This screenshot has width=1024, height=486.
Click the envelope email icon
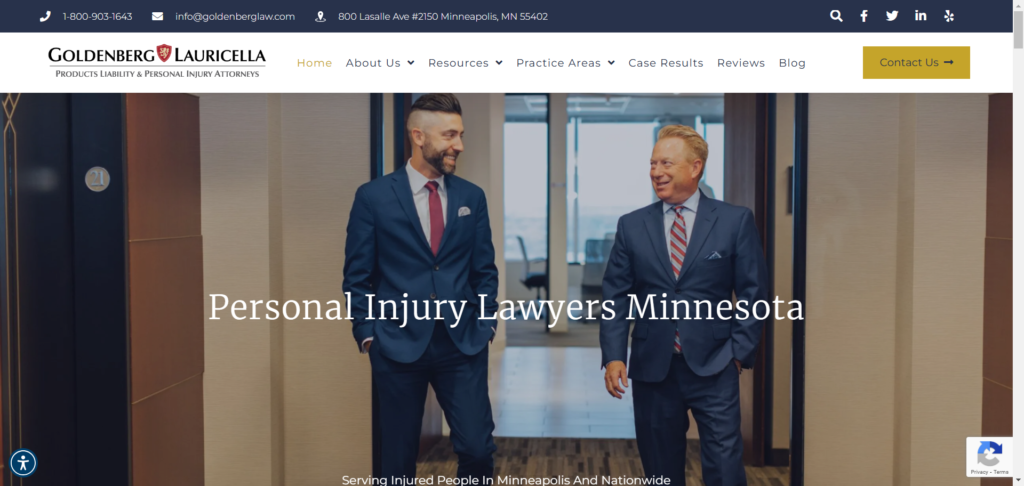[157, 16]
